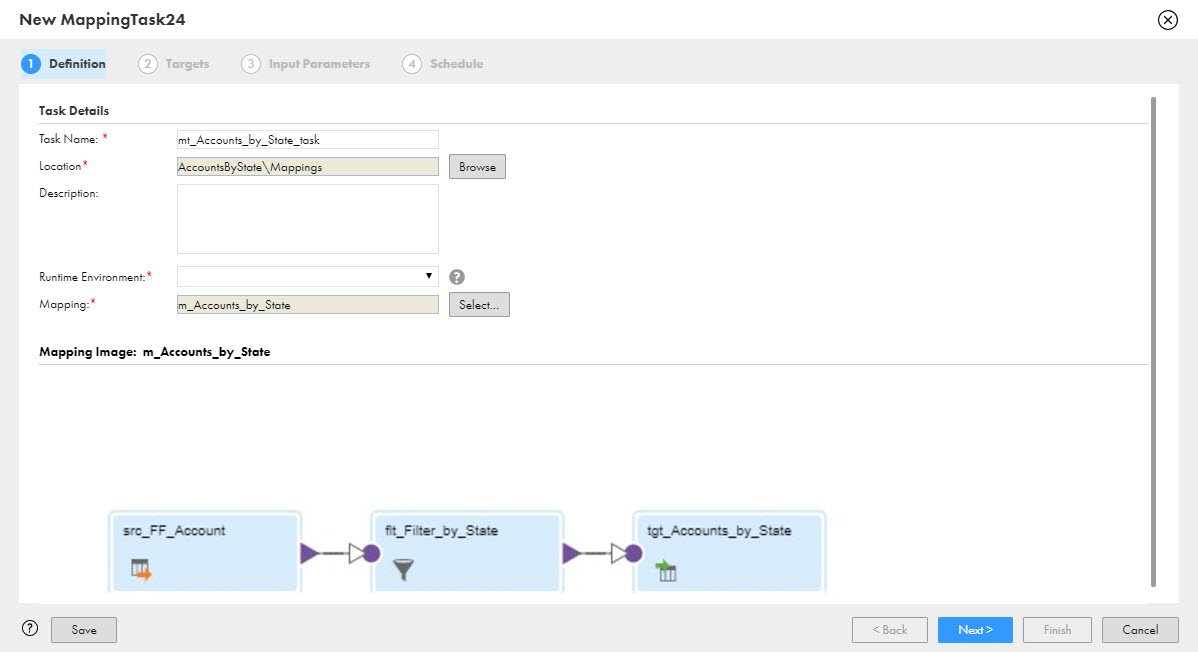
Task: Click the Task Name label
Action: pos(69,139)
